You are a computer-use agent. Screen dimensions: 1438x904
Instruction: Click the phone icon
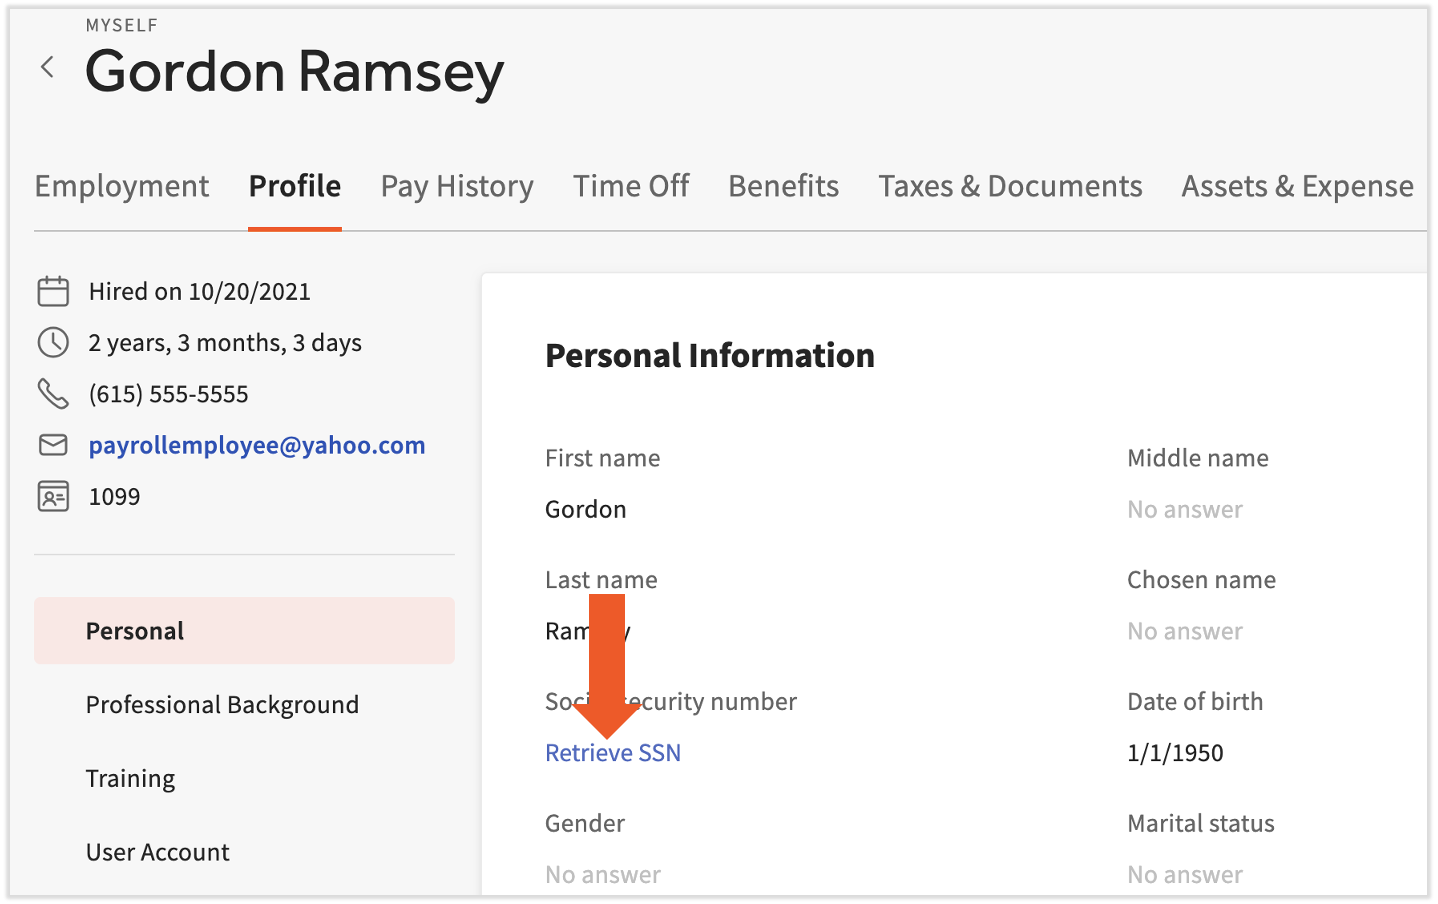pos(53,393)
